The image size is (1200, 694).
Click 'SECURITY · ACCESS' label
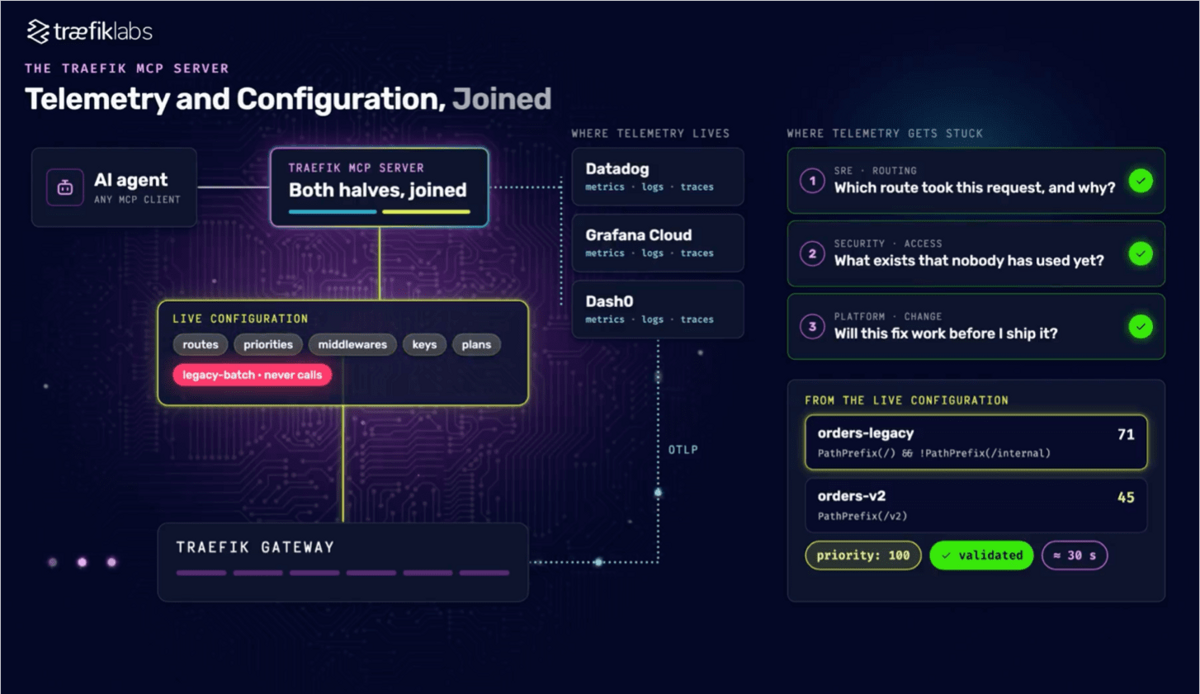point(888,244)
